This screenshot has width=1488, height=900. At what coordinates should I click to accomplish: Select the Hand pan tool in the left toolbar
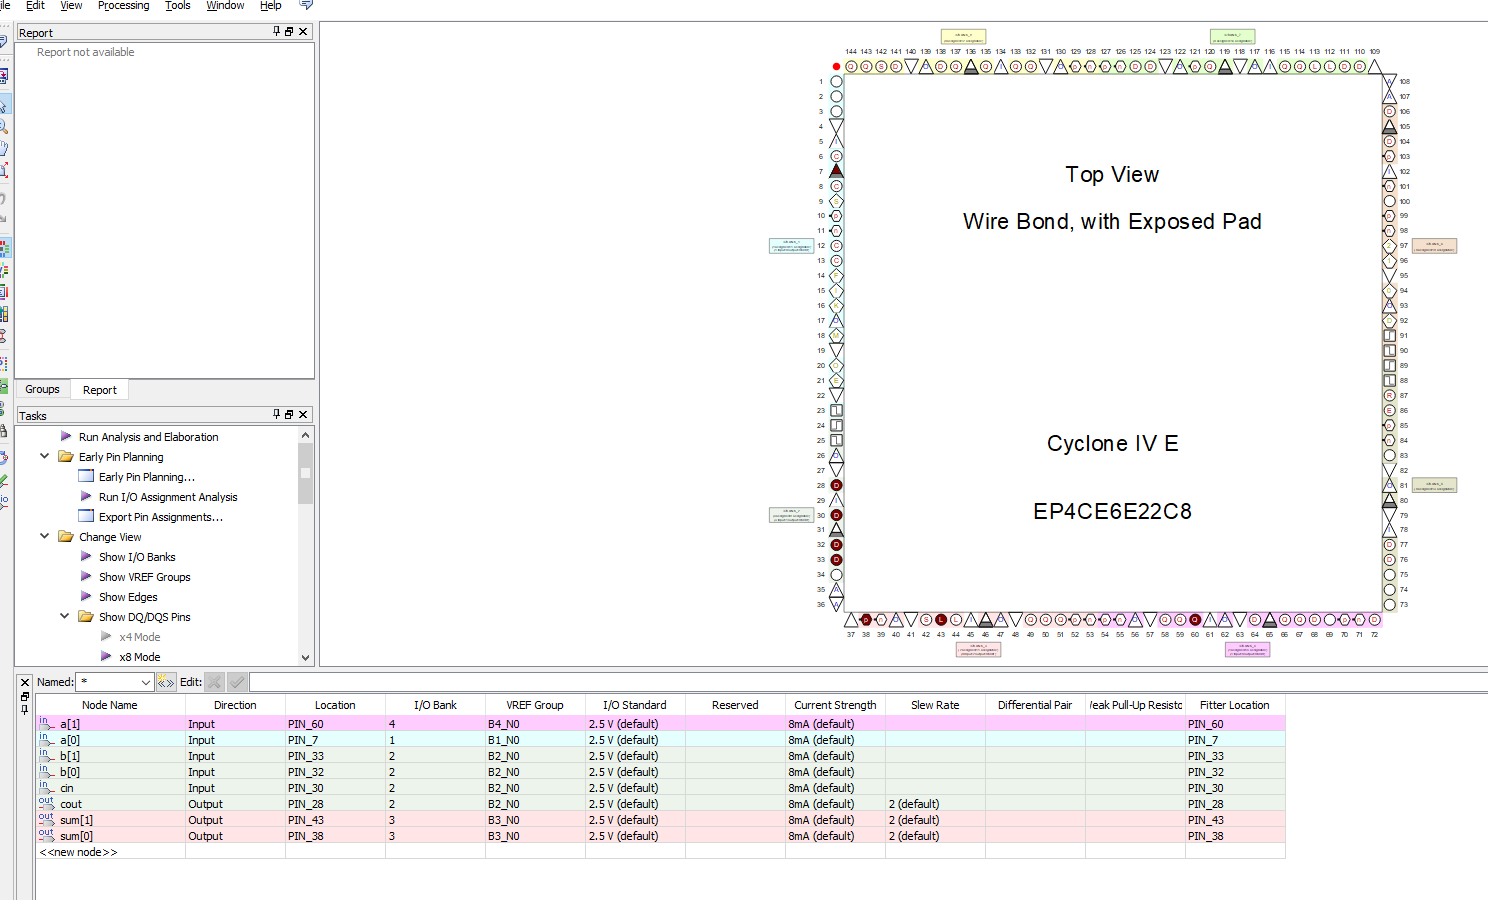click(4, 148)
